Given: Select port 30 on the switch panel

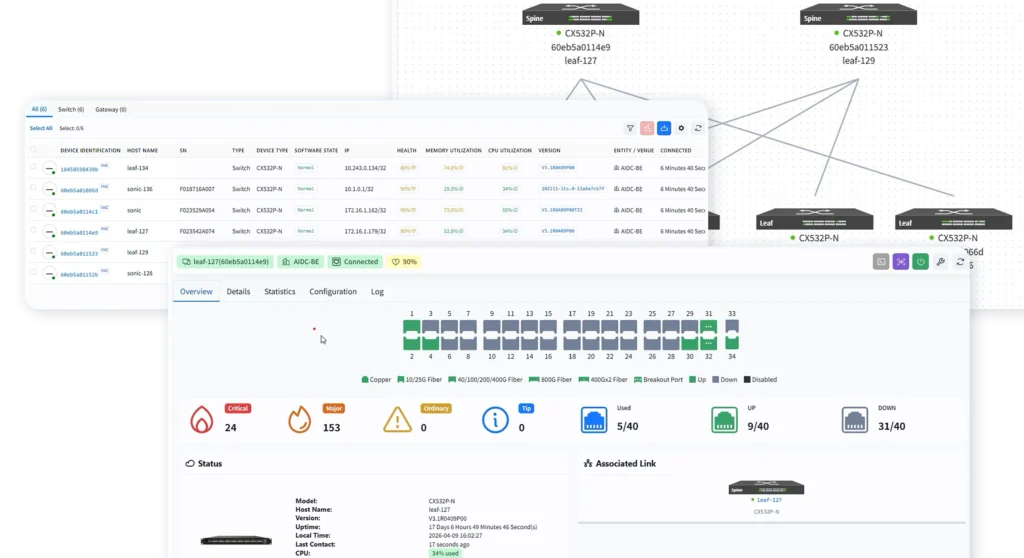Looking at the screenshot, I should [x=690, y=342].
